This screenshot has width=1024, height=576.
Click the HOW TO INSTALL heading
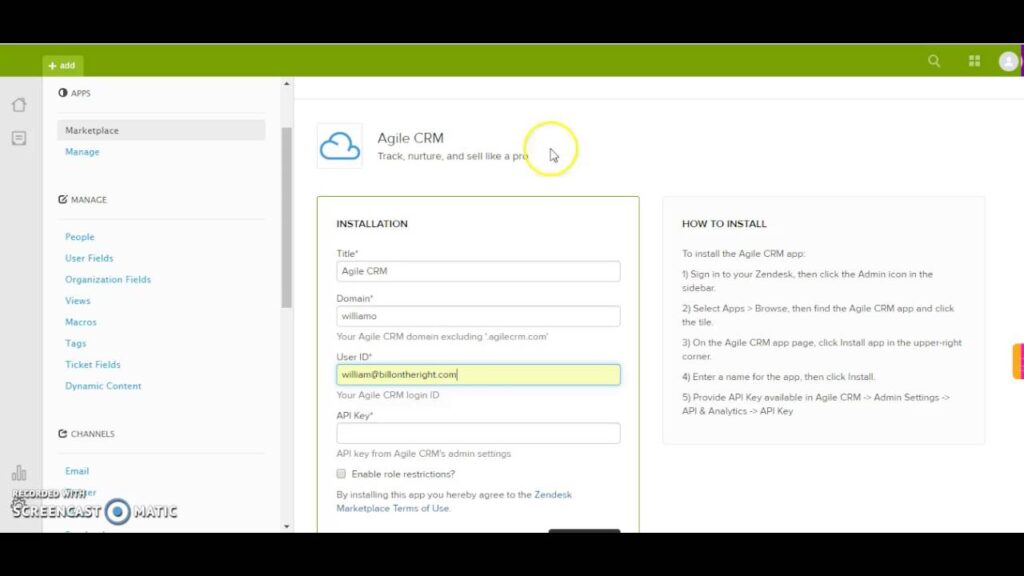click(724, 223)
